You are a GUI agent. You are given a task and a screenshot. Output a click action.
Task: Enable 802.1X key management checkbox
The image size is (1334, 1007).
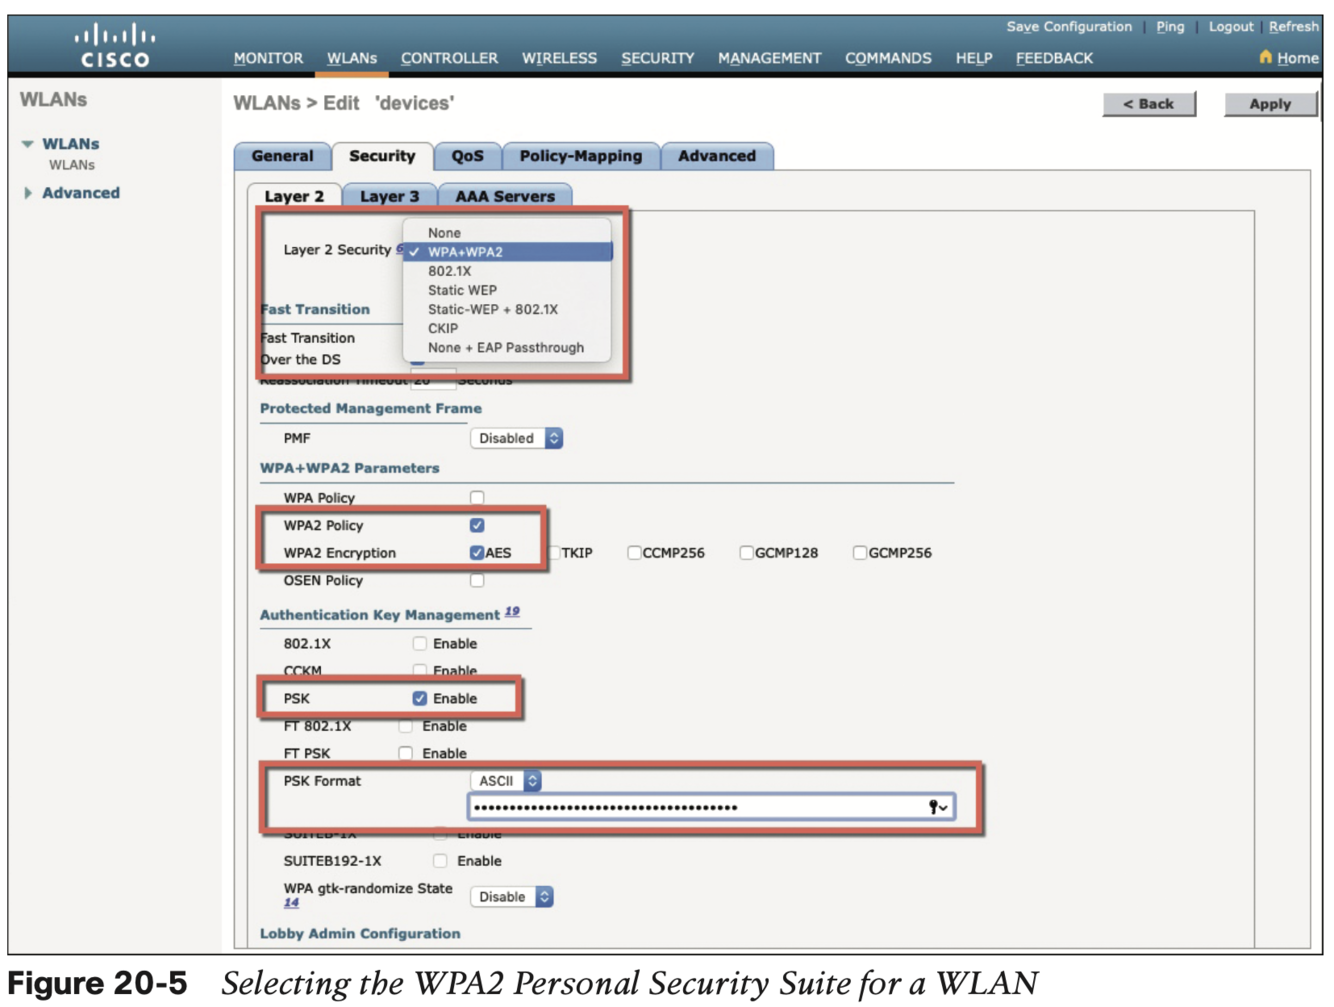click(x=420, y=643)
